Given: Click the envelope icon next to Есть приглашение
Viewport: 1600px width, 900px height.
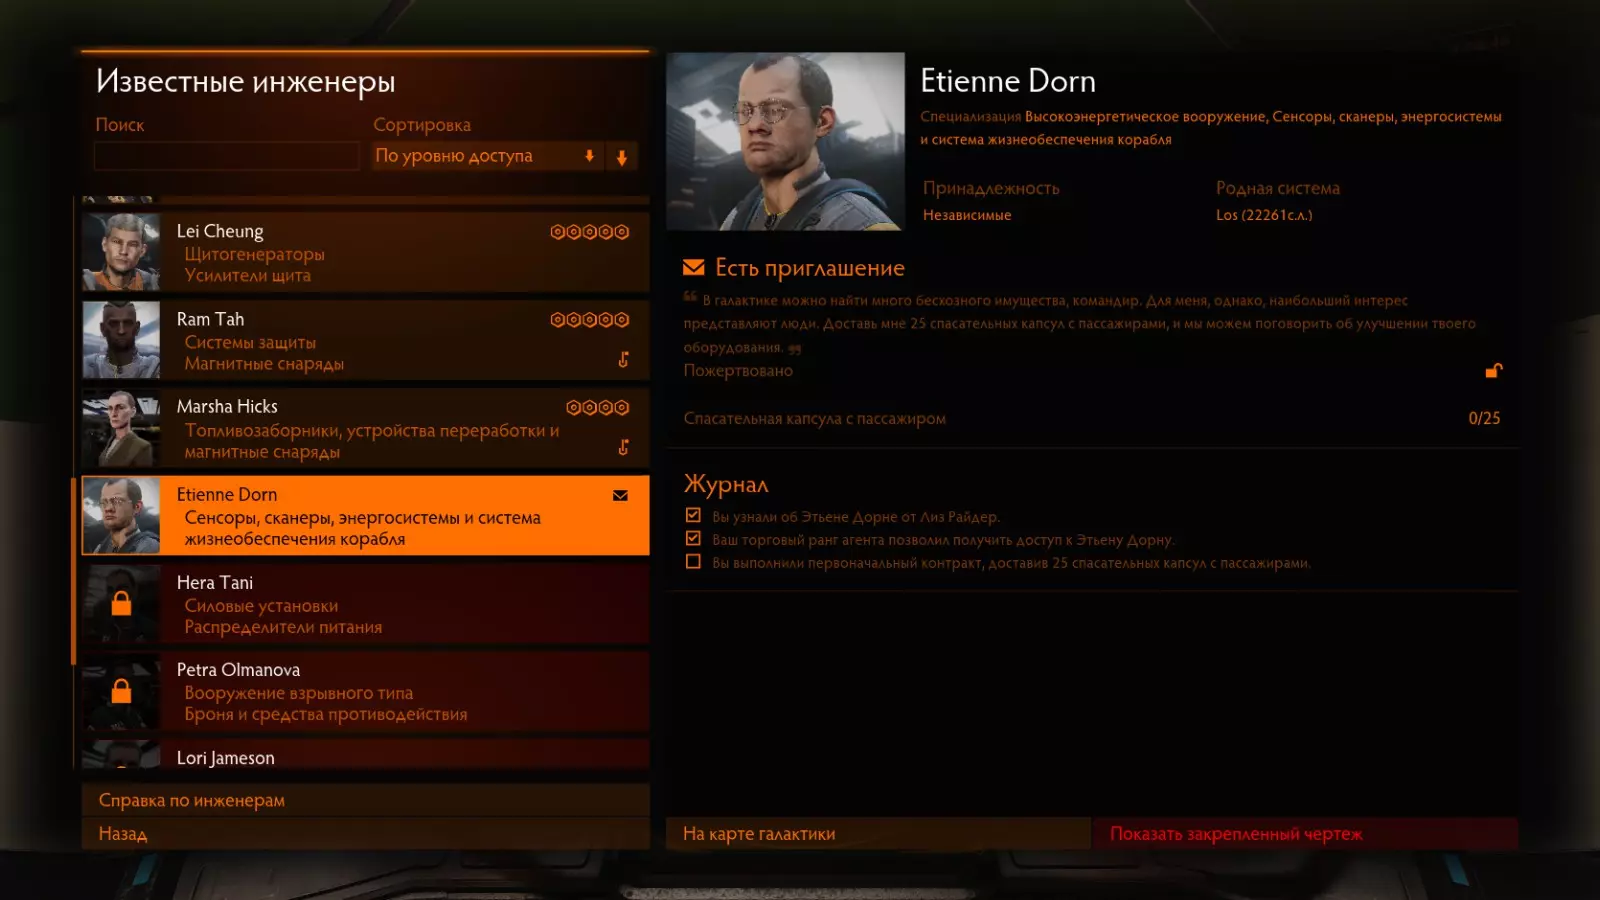Looking at the screenshot, I should [x=693, y=267].
